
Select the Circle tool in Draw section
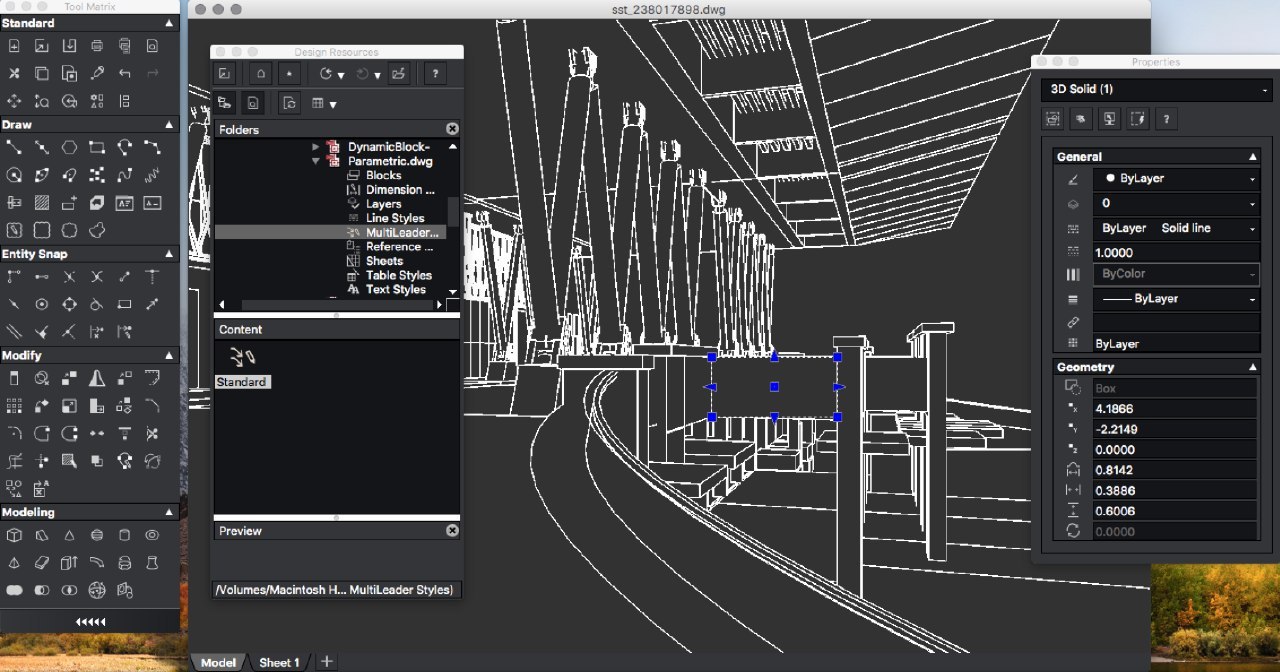point(14,175)
